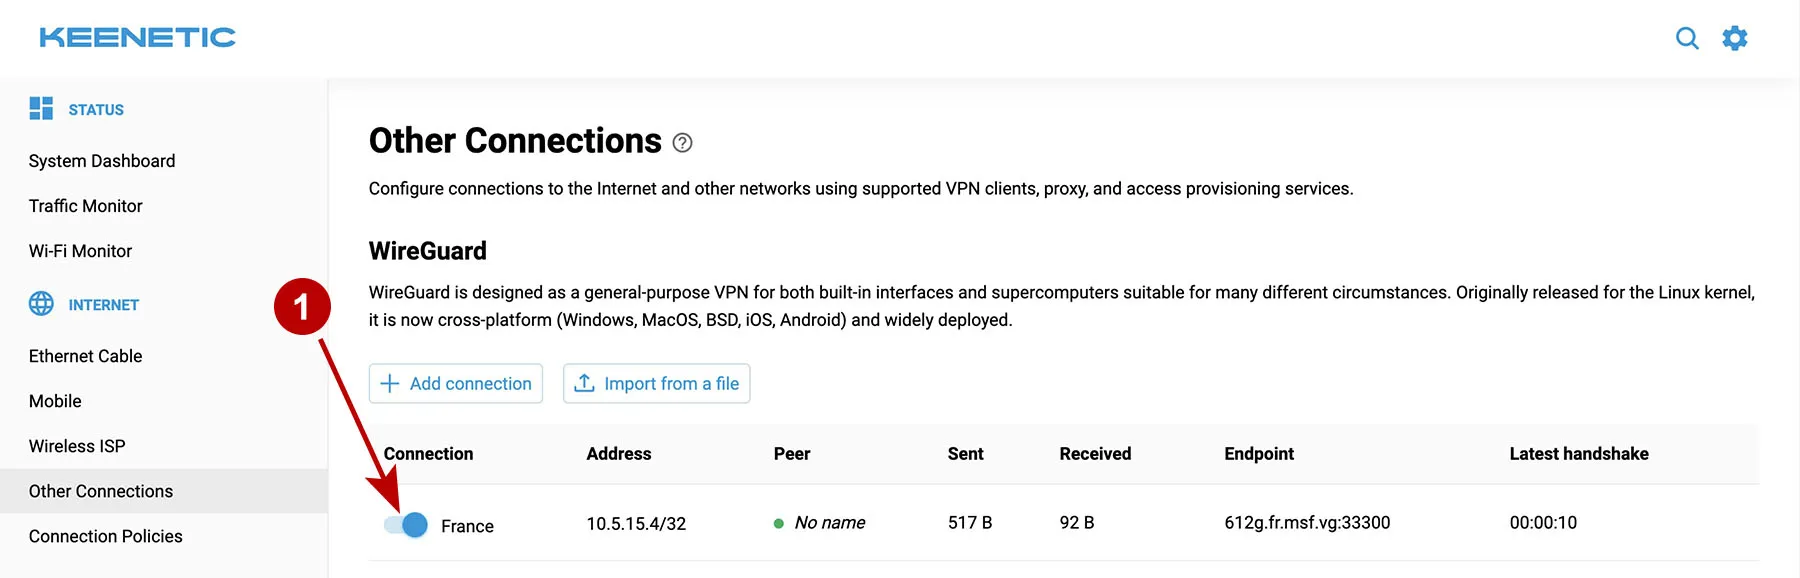Screen dimensions: 1800x578
Task: Open Connection Policies page
Action: (x=105, y=536)
